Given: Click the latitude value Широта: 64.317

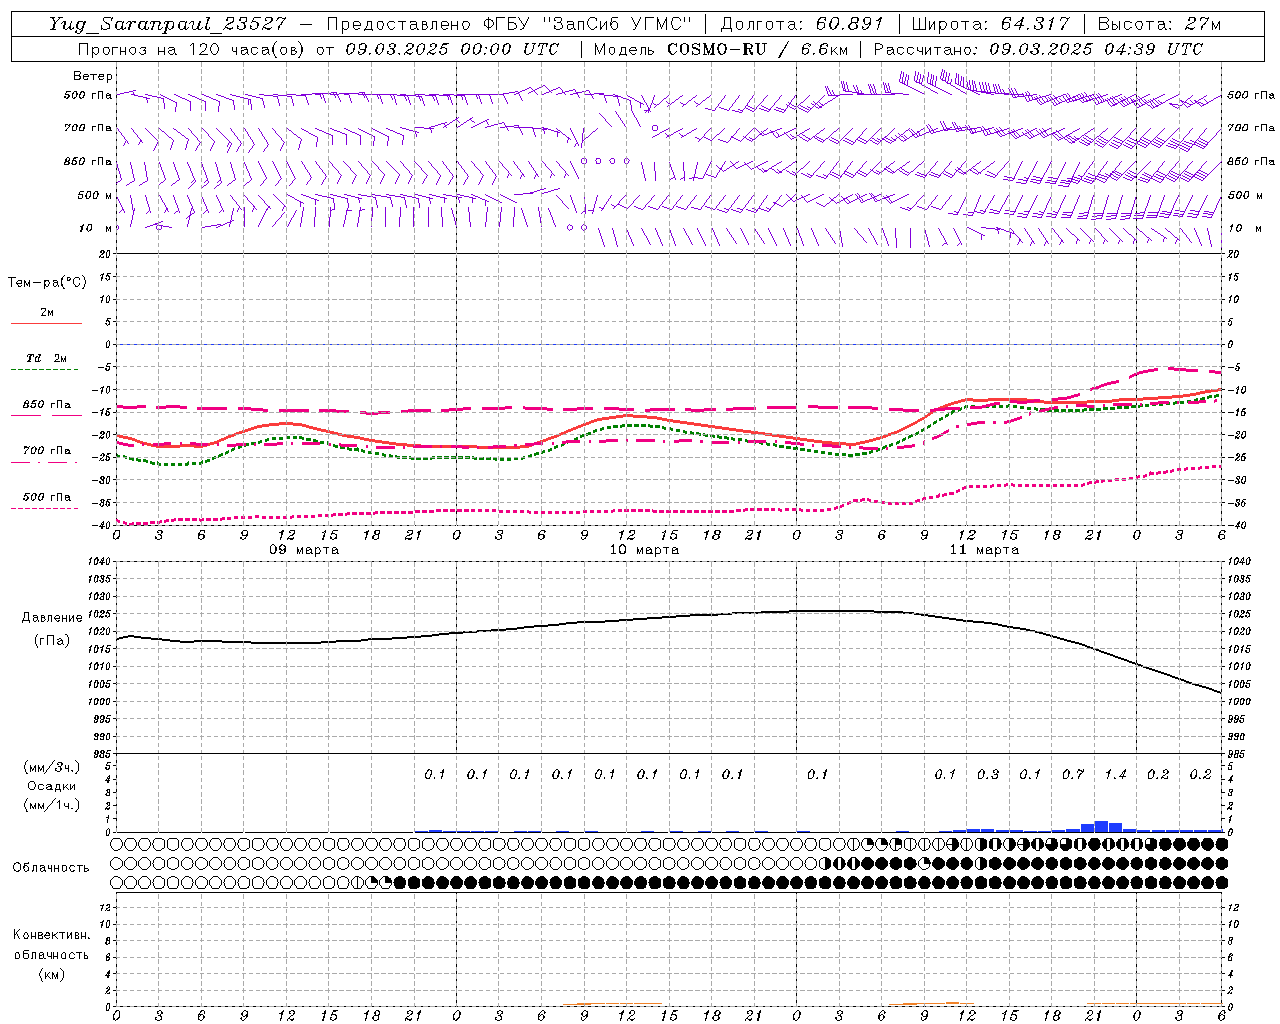Looking at the screenshot, I should pyautogui.click(x=990, y=24).
